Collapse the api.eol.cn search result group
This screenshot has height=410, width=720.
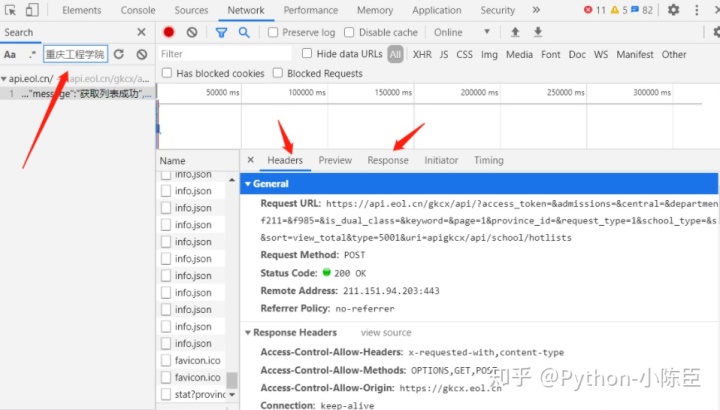4,79
